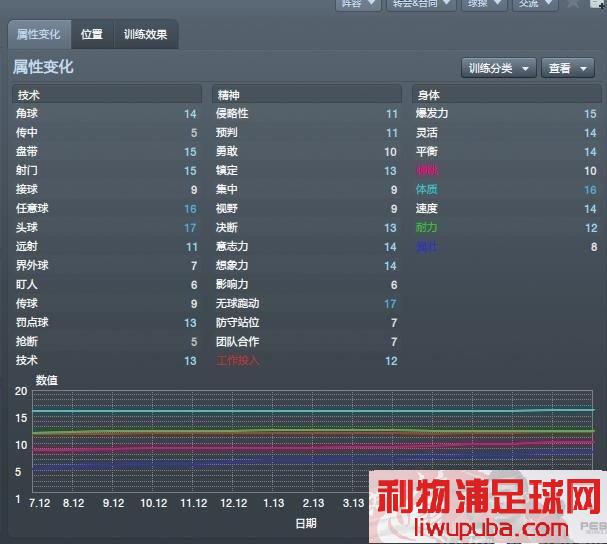
Task: Select the 镇定 attribute row
Action: tap(307, 170)
